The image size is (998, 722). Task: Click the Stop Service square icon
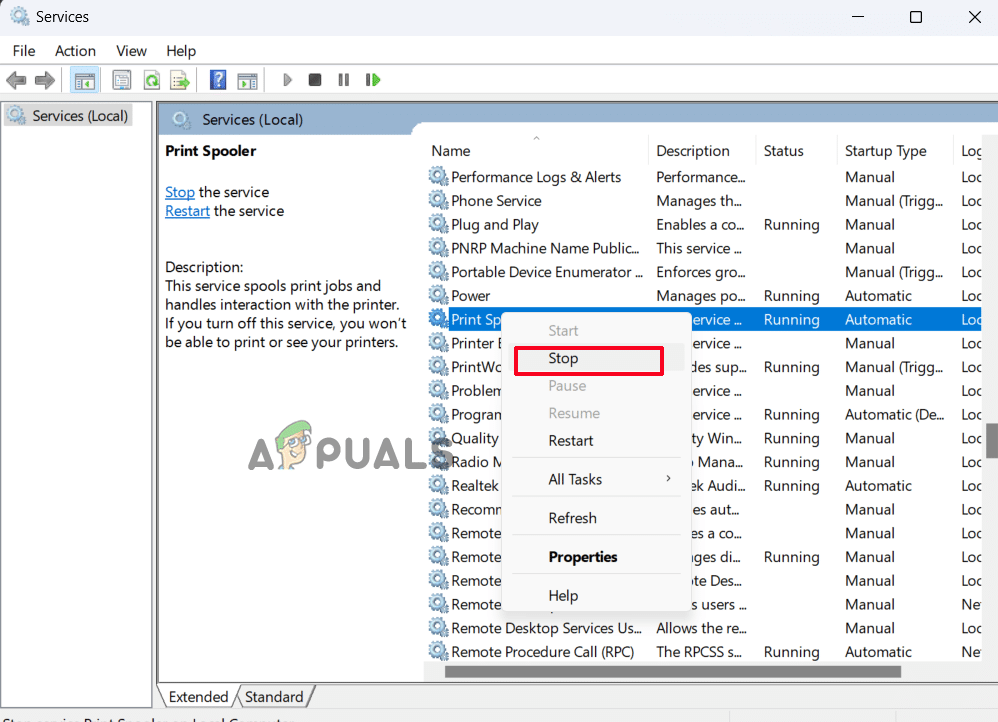pos(315,80)
